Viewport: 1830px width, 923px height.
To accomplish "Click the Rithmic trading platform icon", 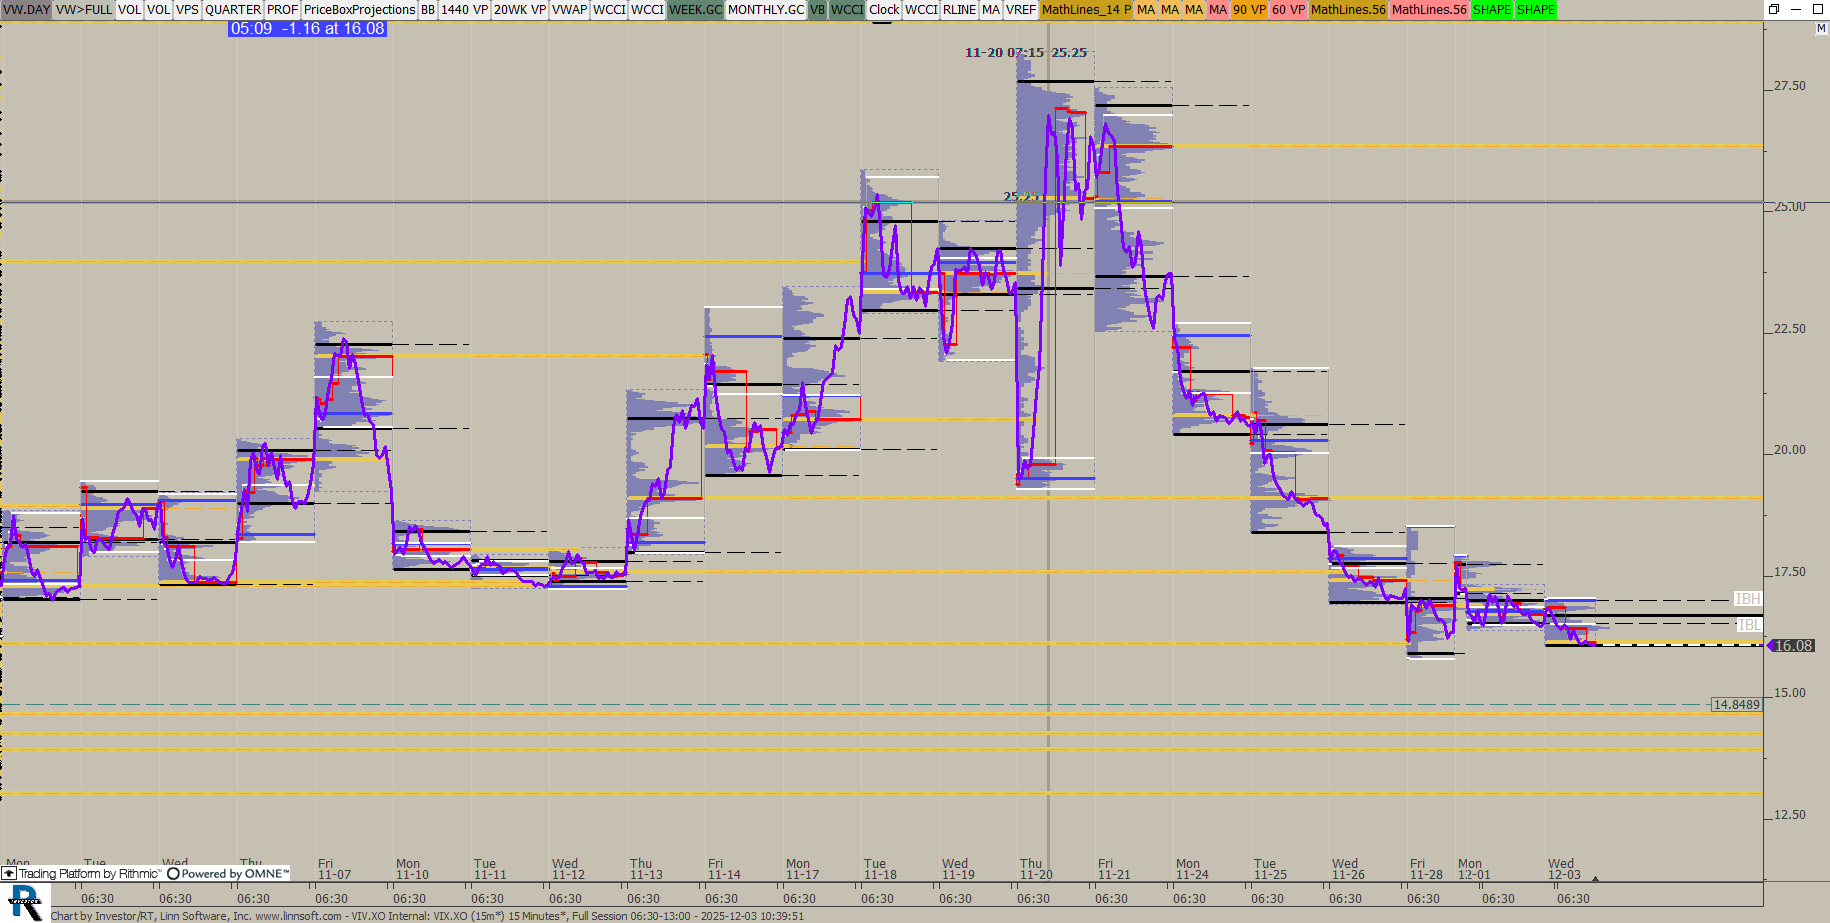I will 9,874.
